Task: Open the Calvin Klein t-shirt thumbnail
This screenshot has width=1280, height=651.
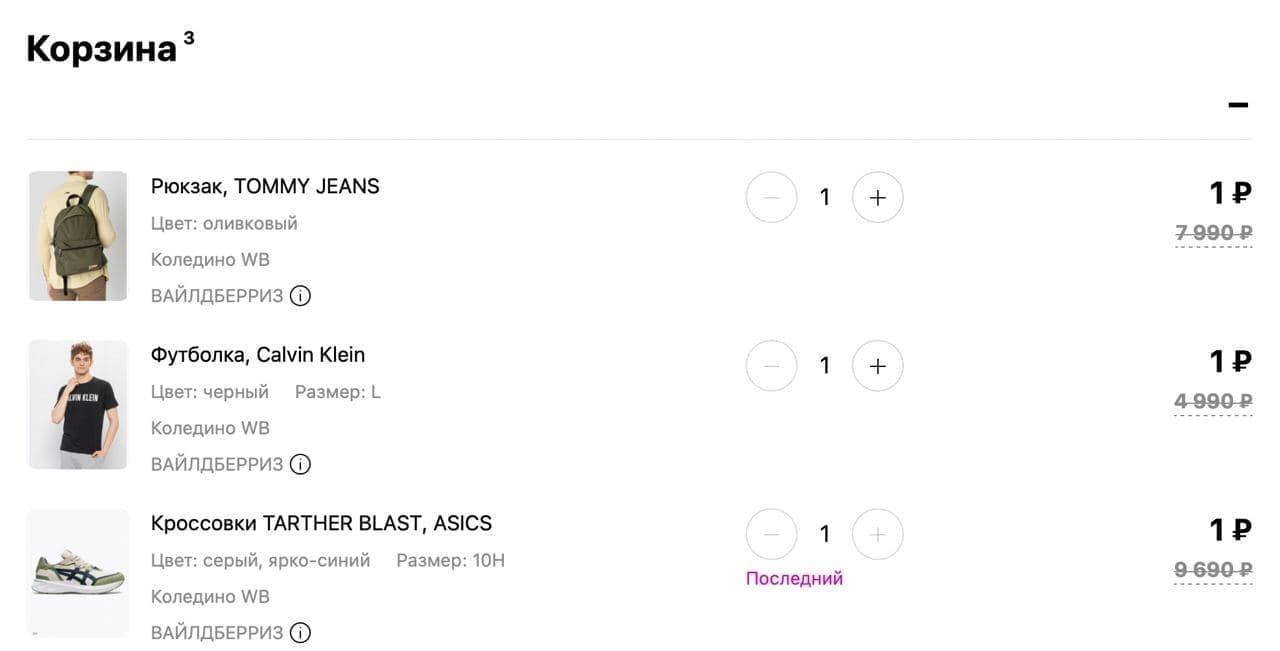Action: 78,404
